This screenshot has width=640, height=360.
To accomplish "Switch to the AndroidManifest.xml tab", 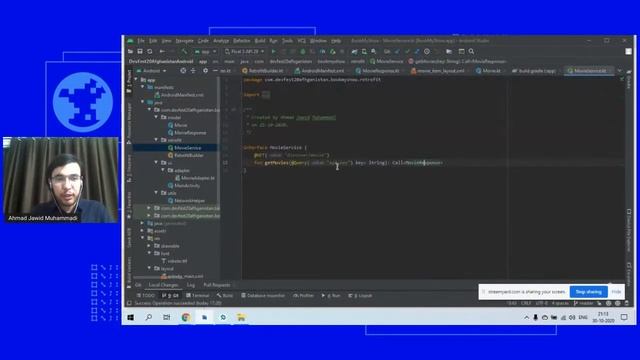I will (320, 71).
